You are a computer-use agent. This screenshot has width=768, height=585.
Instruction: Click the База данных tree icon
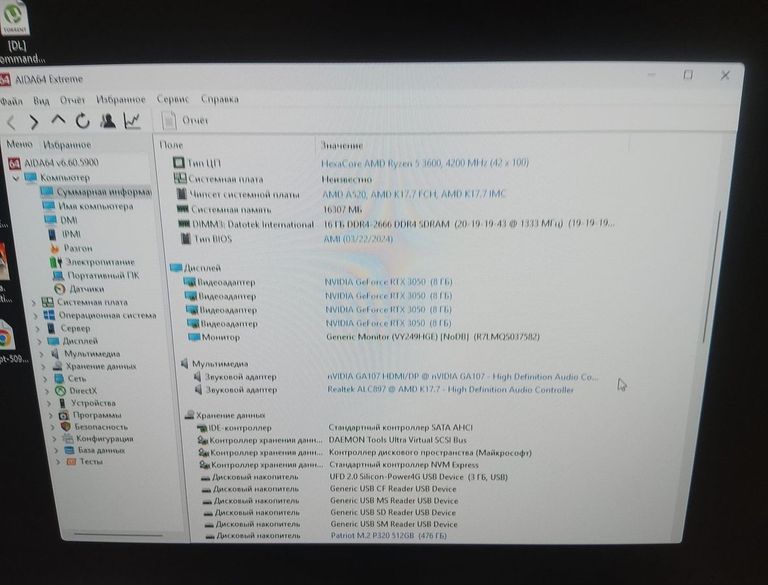pos(70,450)
